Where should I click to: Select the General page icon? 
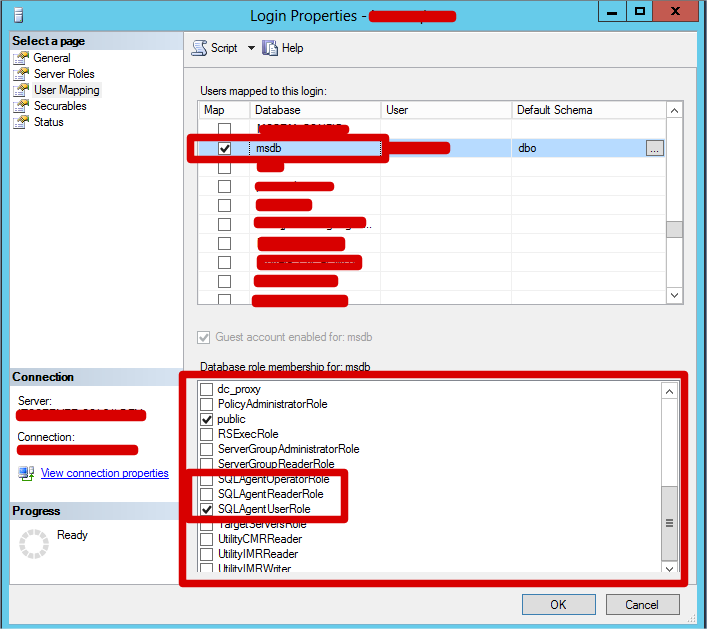pos(20,58)
